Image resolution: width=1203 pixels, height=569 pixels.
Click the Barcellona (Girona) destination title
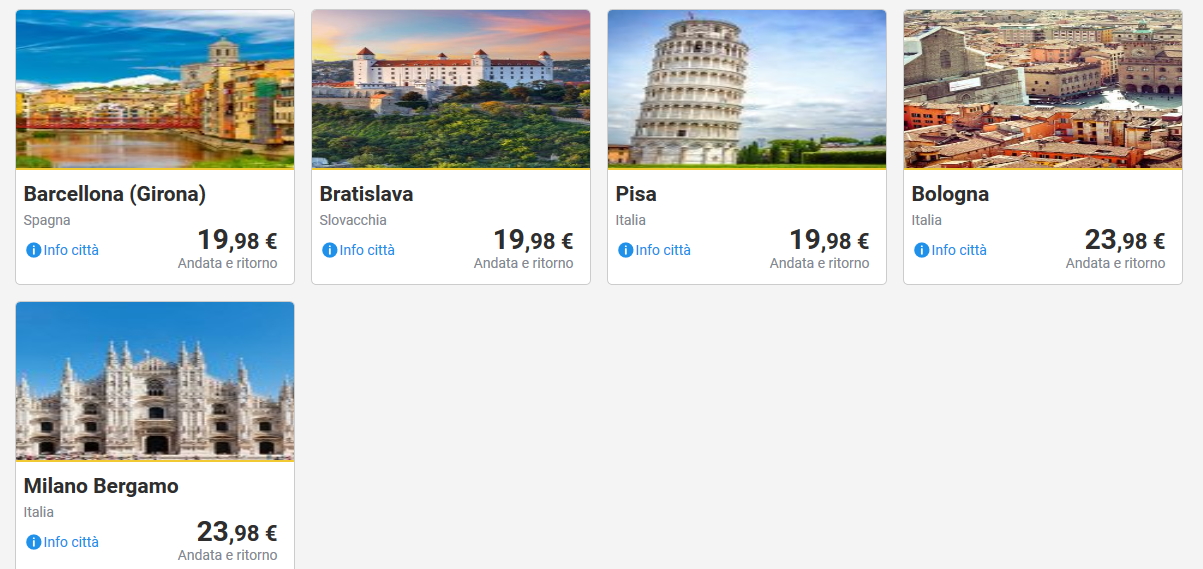pyautogui.click(x=115, y=194)
